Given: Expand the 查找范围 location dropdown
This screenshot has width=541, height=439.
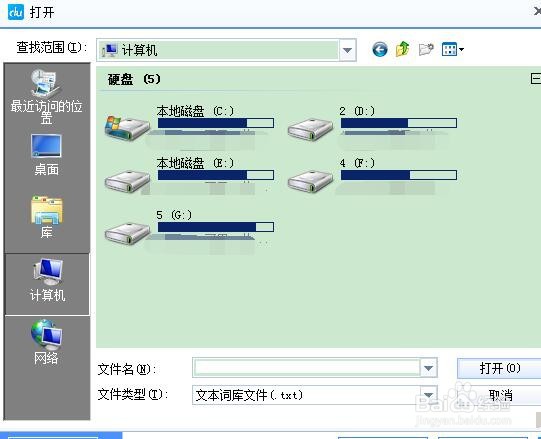Looking at the screenshot, I should 347,50.
